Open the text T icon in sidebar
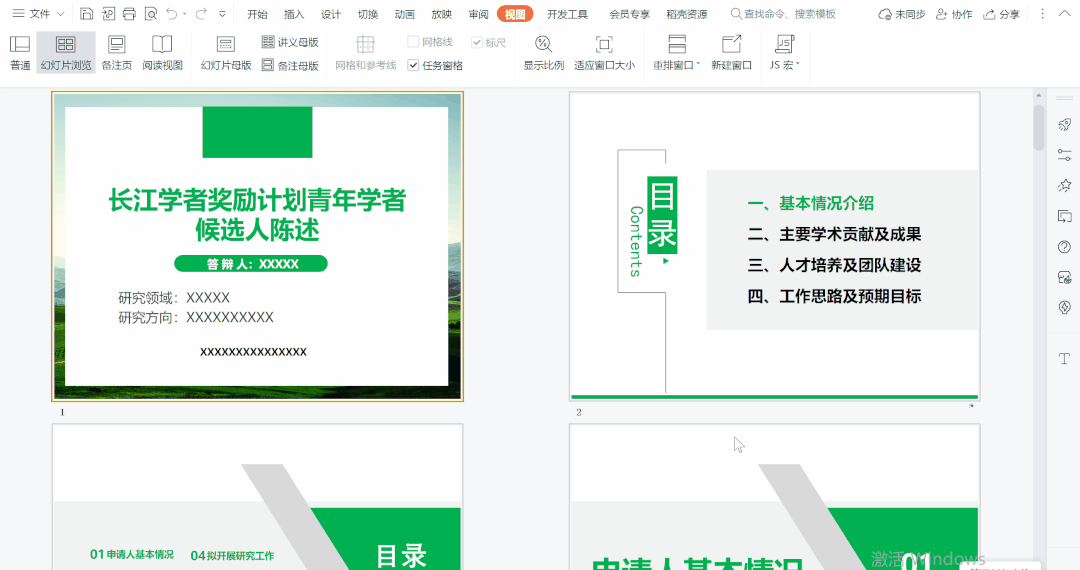This screenshot has width=1080, height=570. pyautogui.click(x=1064, y=359)
